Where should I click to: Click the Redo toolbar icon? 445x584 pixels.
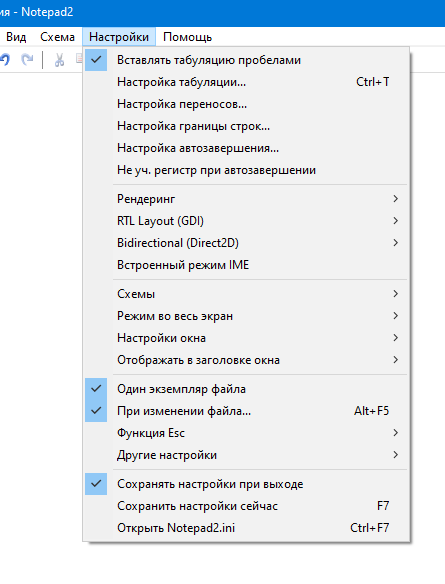pyautogui.click(x=27, y=60)
